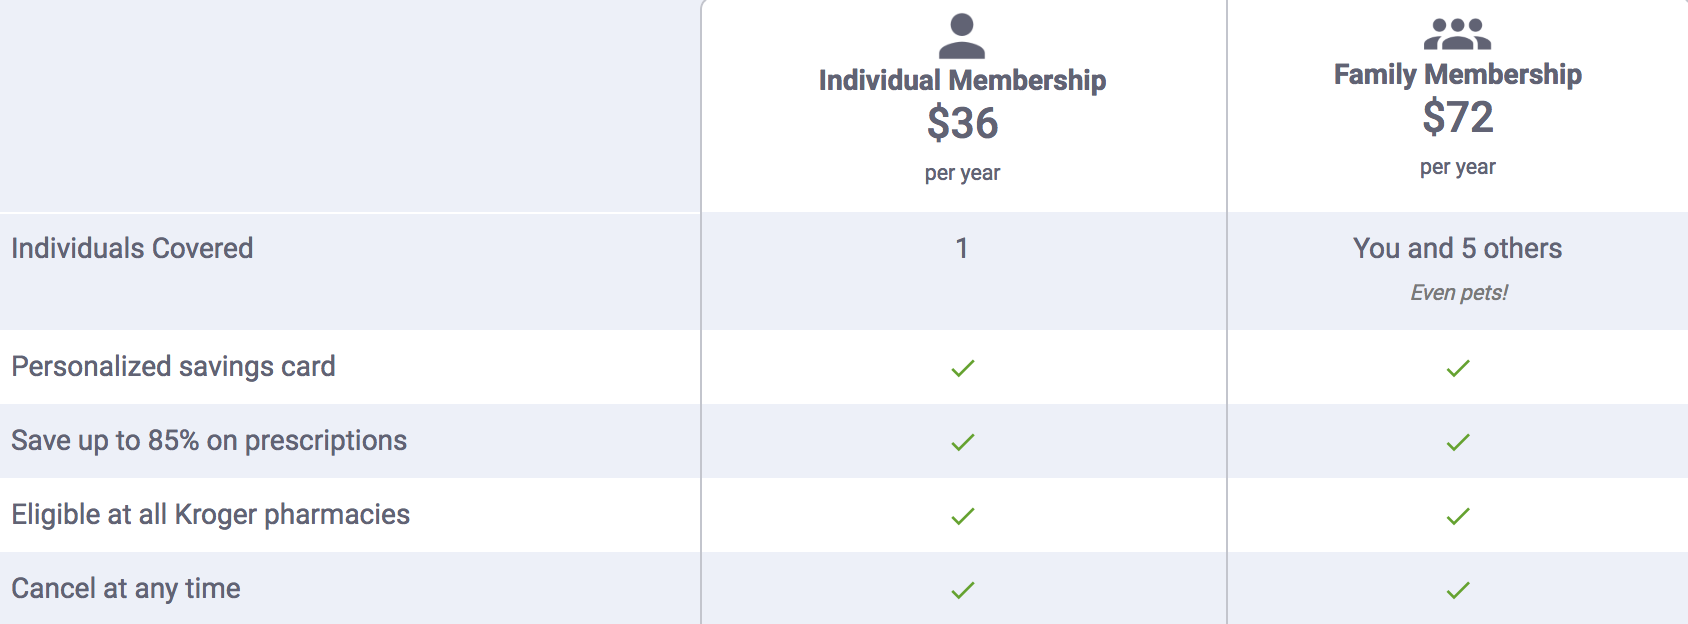This screenshot has width=1688, height=624.
Task: Click the Personalized savings card label
Action: pos(173,366)
